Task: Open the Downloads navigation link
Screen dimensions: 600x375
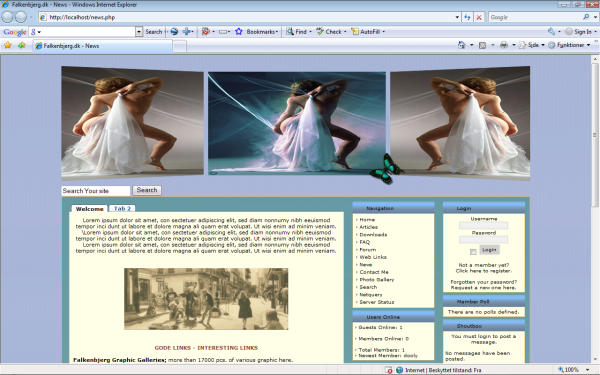Action: [x=373, y=235]
